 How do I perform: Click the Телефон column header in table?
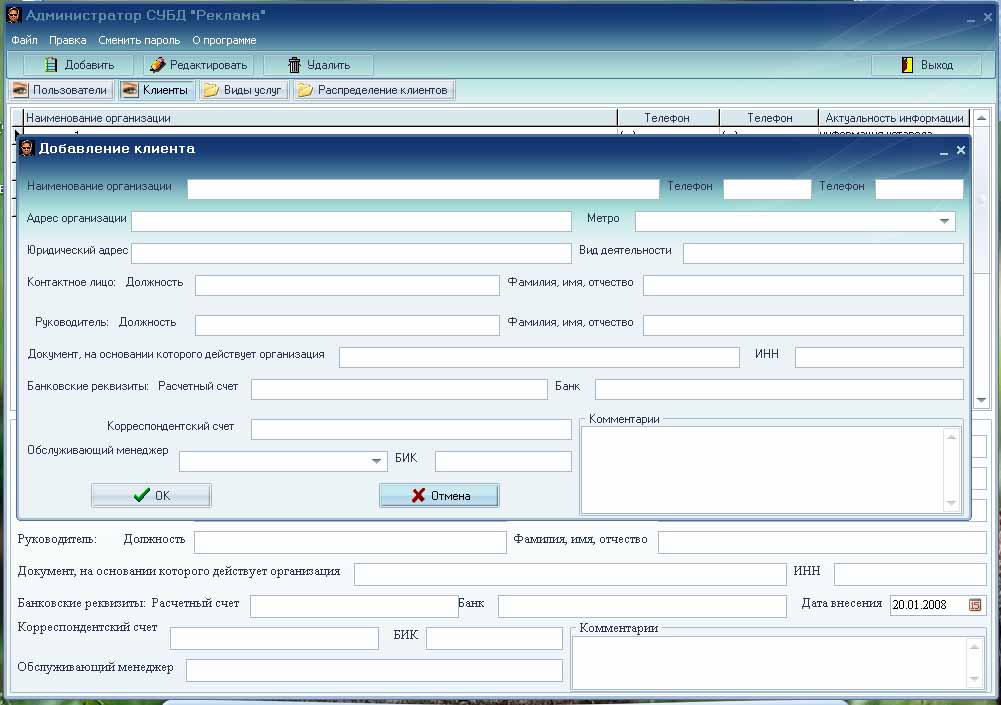click(667, 118)
